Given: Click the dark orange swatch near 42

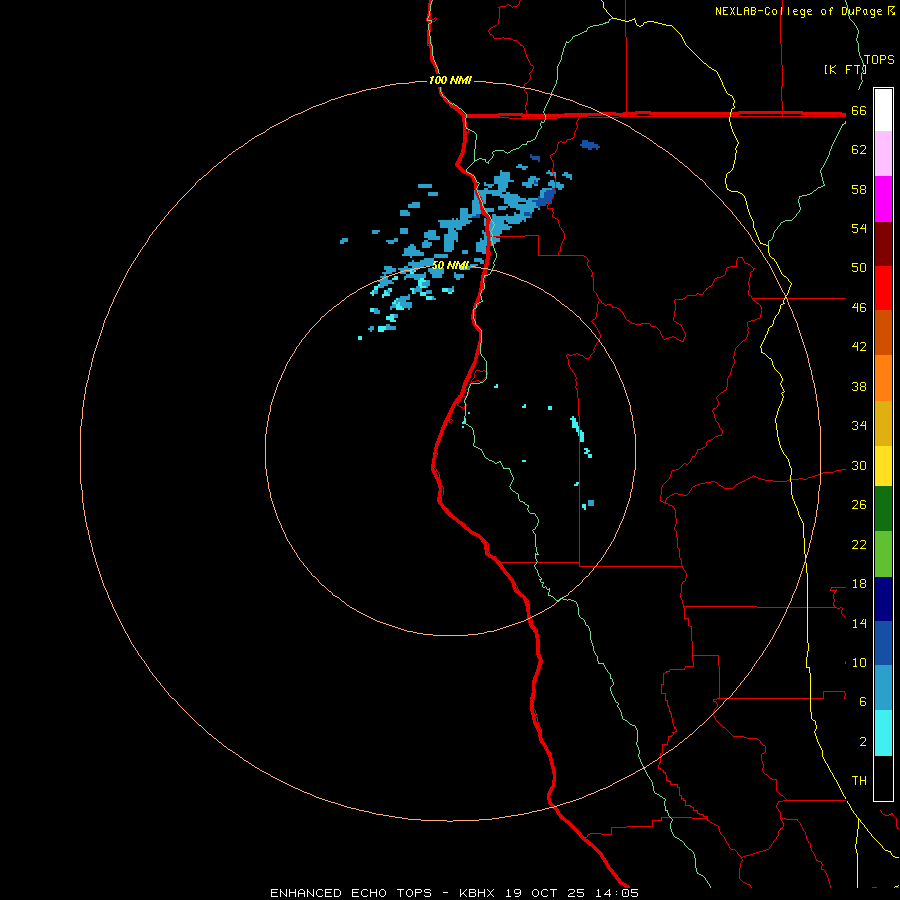Looking at the screenshot, I should pyautogui.click(x=883, y=333).
